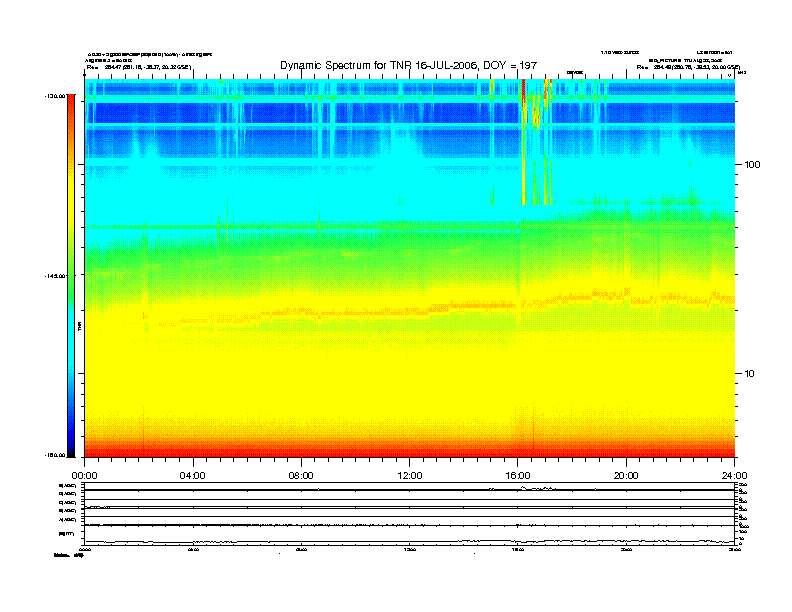
Task: Click the horizontal green line across the spectrum
Action: click(410, 227)
